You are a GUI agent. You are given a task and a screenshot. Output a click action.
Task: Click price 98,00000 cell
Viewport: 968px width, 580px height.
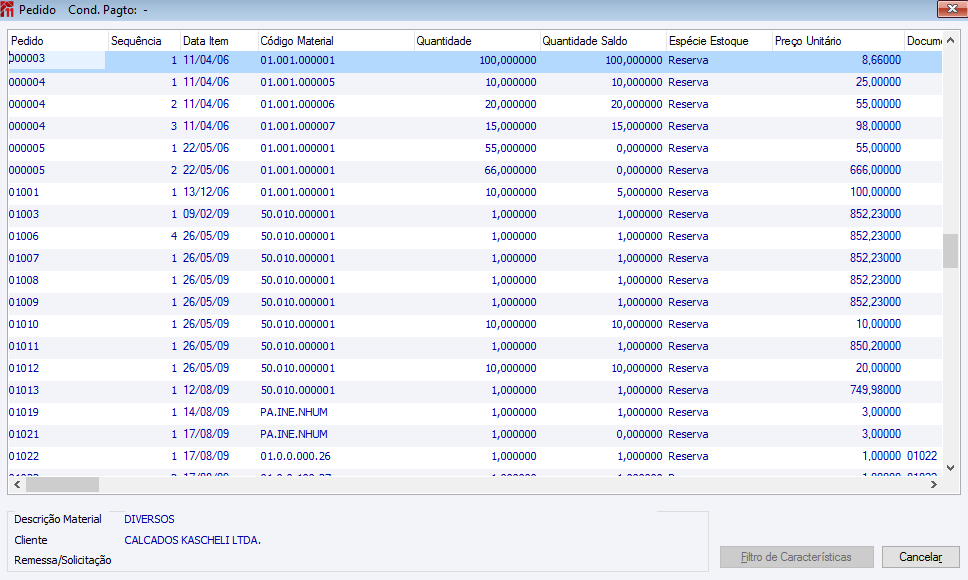pos(878,126)
